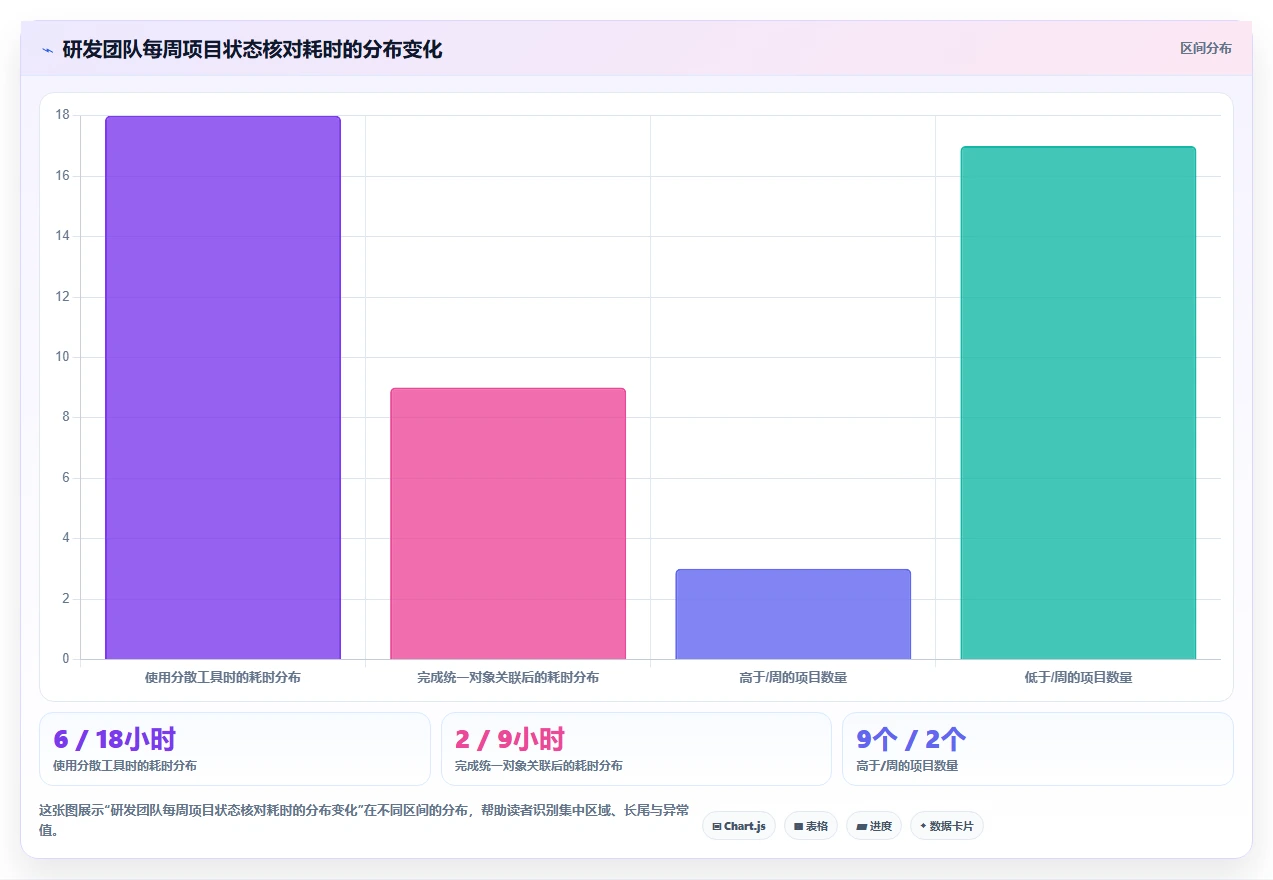
Task: Open the 9个 / 2个 stat card
Action: coord(1037,749)
